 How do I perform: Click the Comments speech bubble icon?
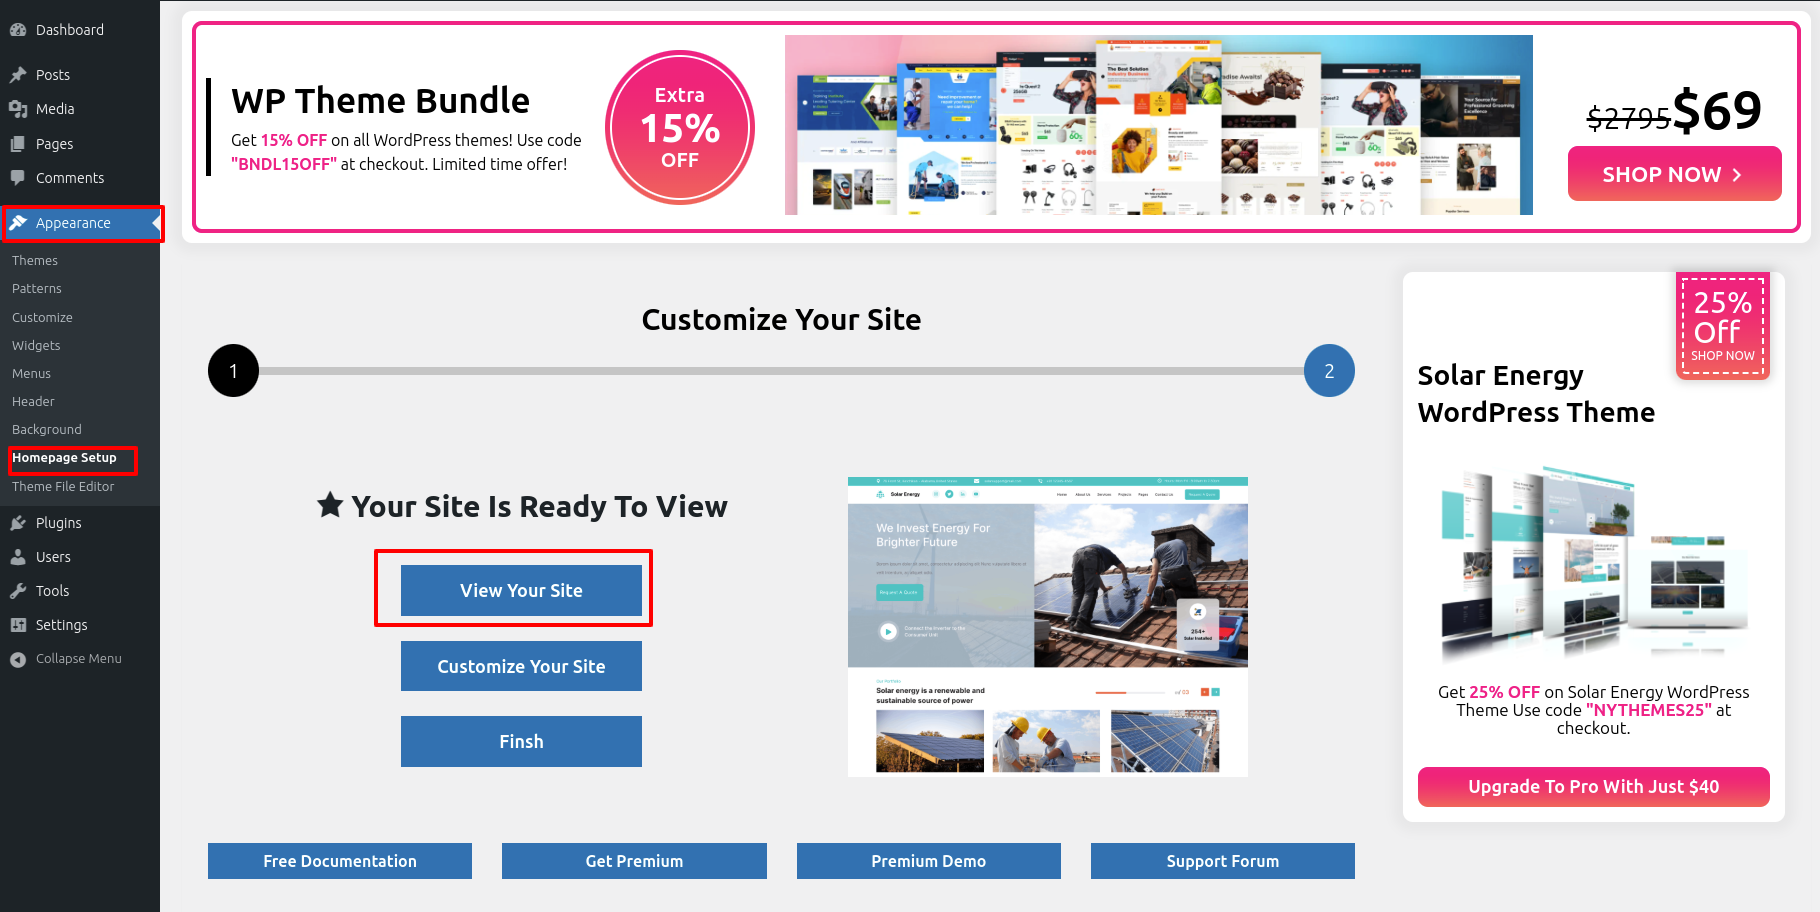(x=18, y=178)
